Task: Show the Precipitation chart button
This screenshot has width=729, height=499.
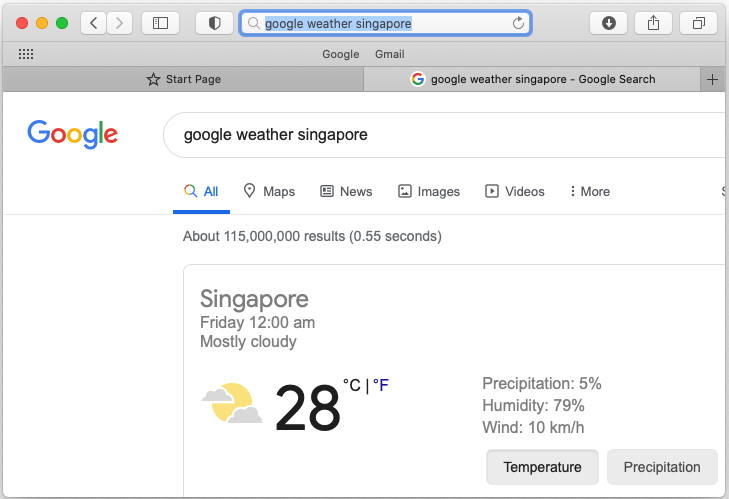Action: (662, 467)
